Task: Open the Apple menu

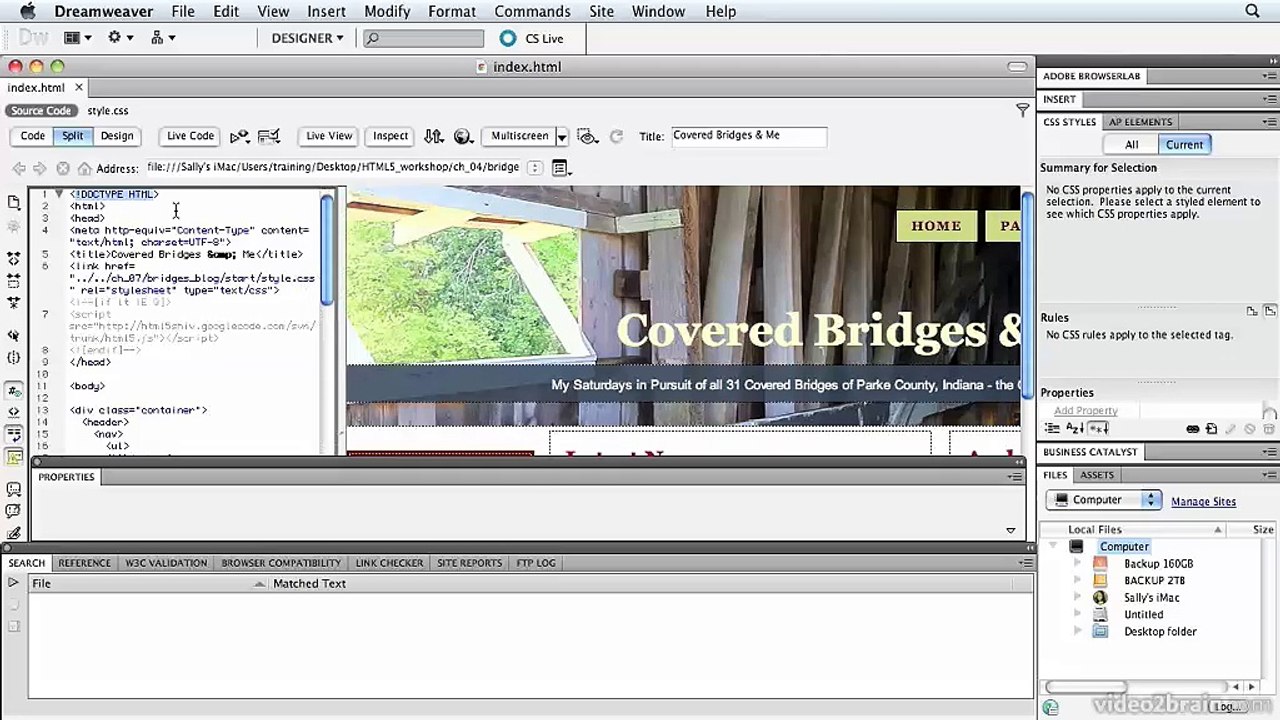Action: [27, 11]
